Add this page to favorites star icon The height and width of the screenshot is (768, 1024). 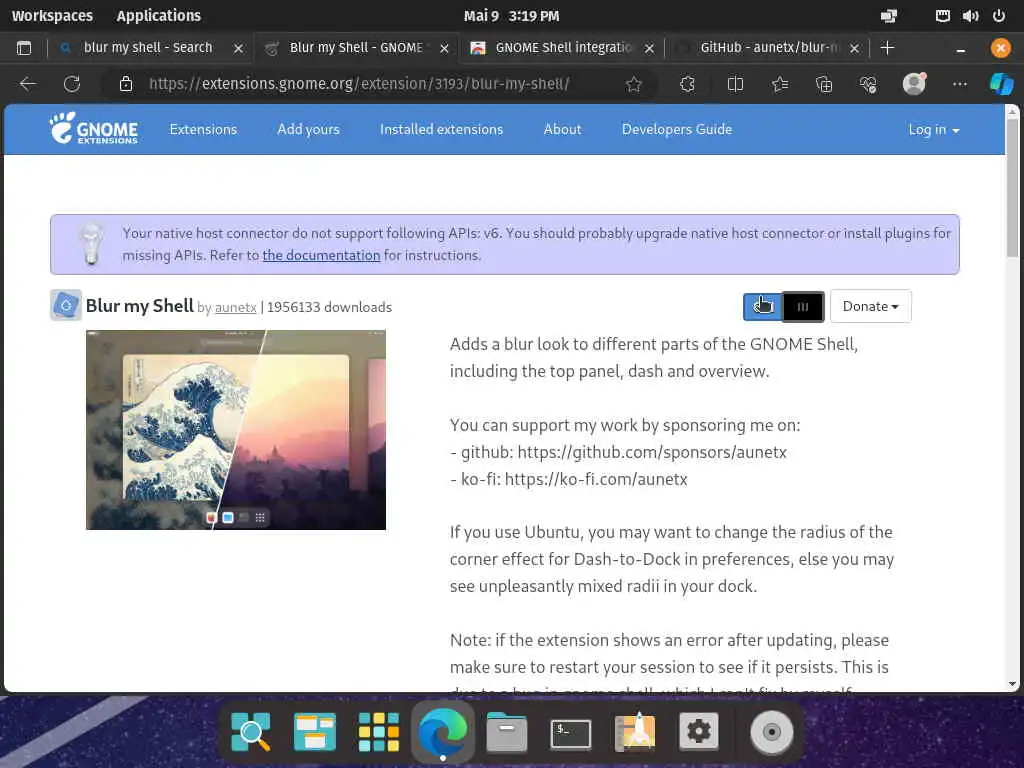pyautogui.click(x=633, y=84)
